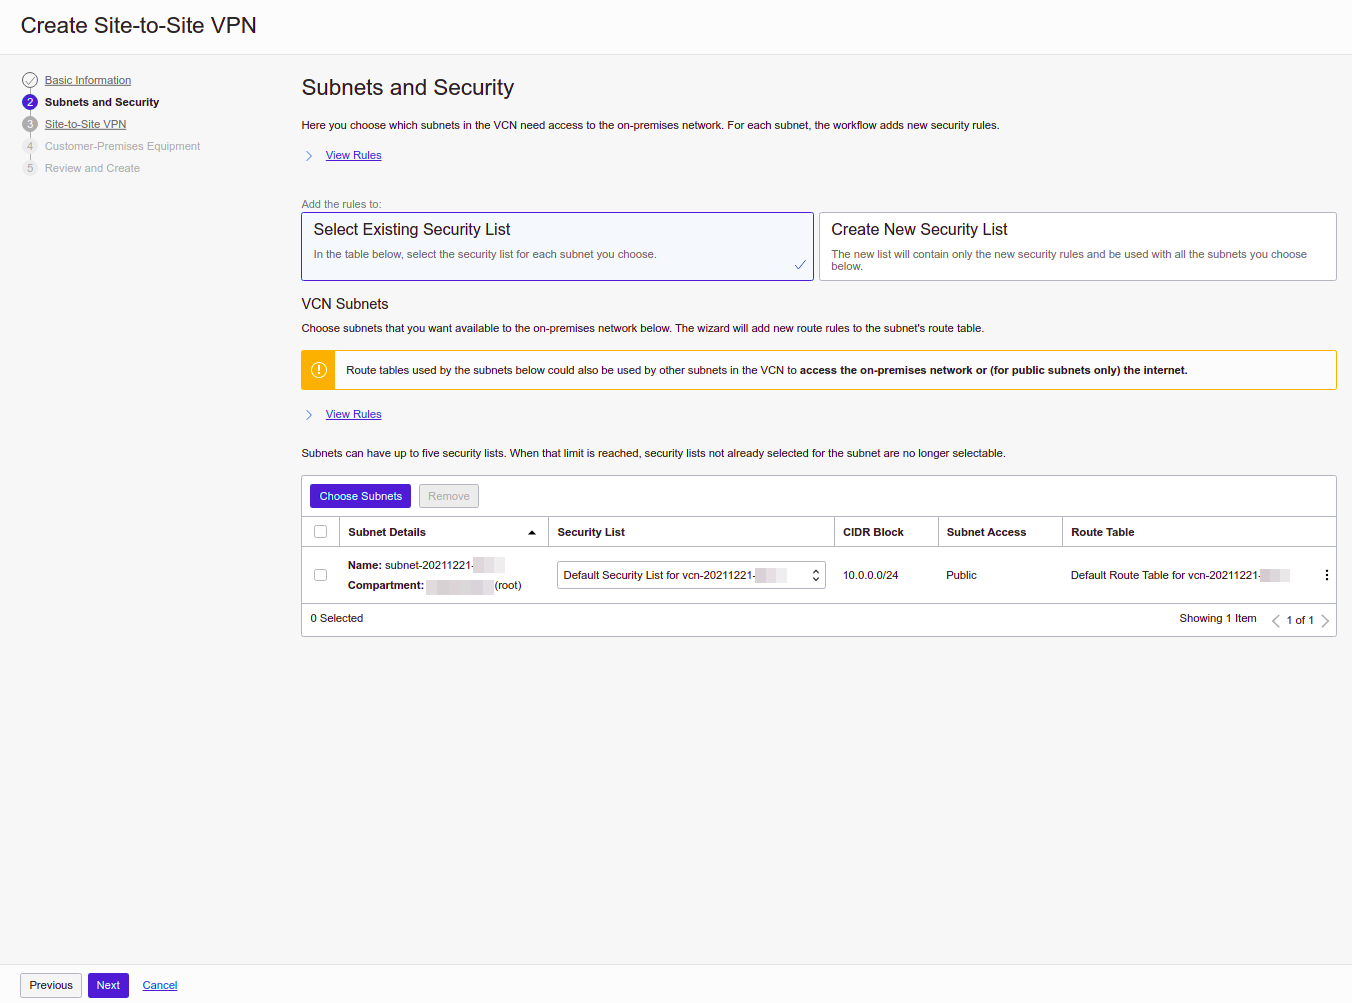Click the Next button
Viewport: 1352px width, 1003px height.
(108, 985)
